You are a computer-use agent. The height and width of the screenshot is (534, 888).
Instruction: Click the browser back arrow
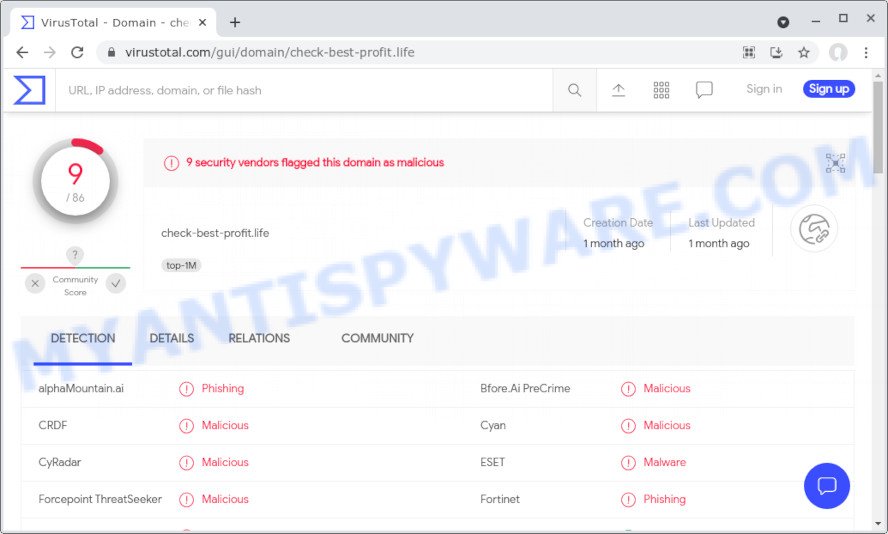[22, 53]
